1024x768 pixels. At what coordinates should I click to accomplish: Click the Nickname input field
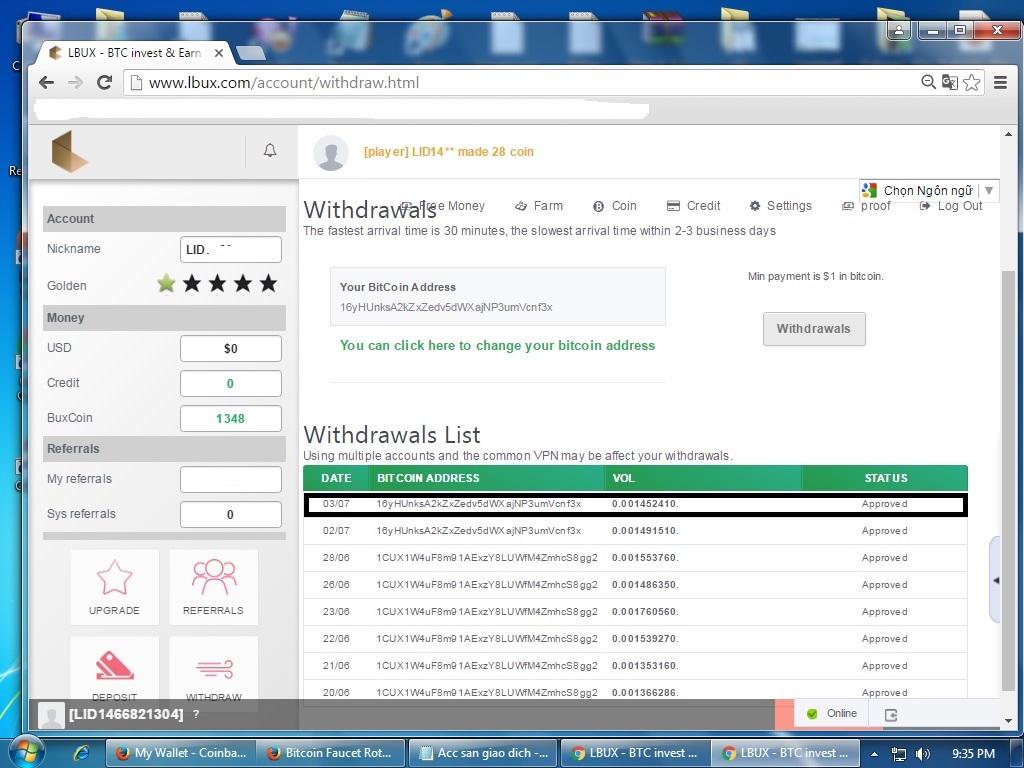(231, 249)
